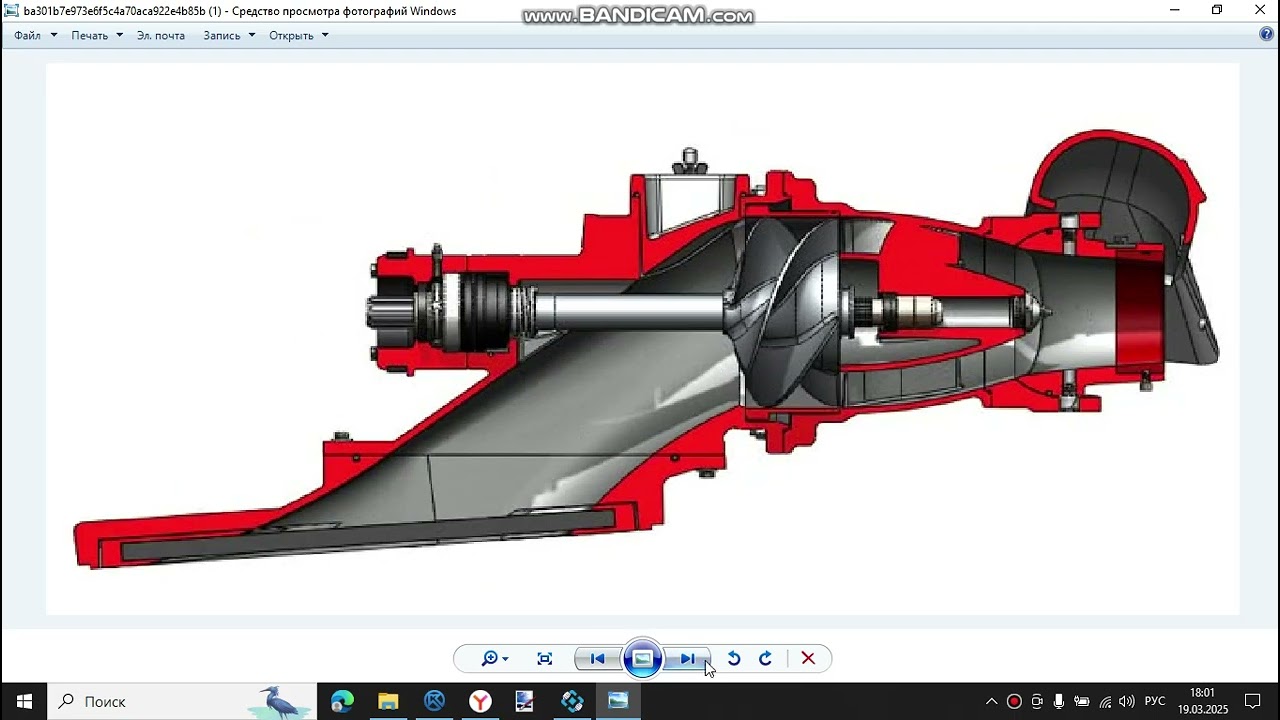Open the notification center icon
The height and width of the screenshot is (720, 1280).
1252,701
